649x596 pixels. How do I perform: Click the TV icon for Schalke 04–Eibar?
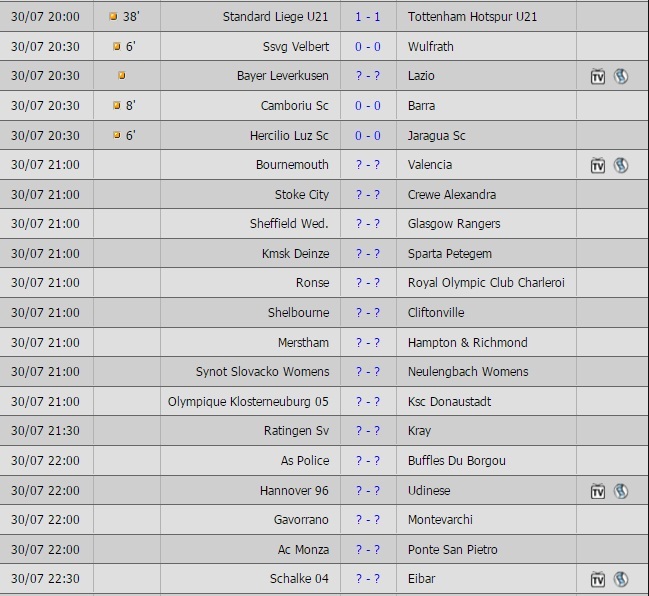click(x=598, y=579)
